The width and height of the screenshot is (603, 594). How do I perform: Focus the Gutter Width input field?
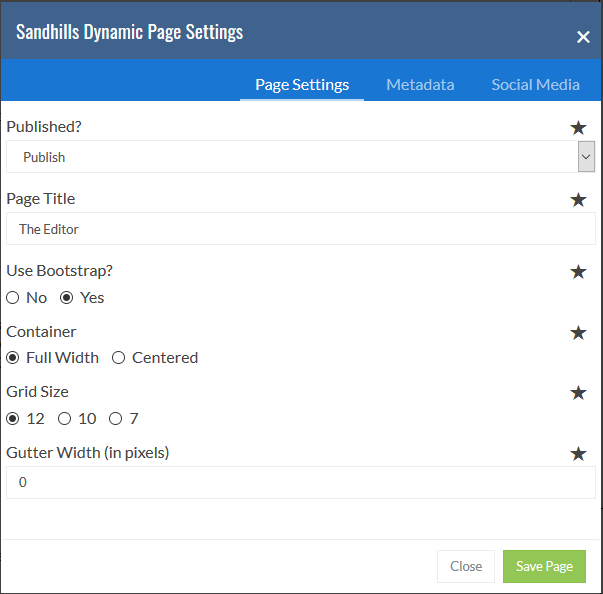[x=301, y=483]
